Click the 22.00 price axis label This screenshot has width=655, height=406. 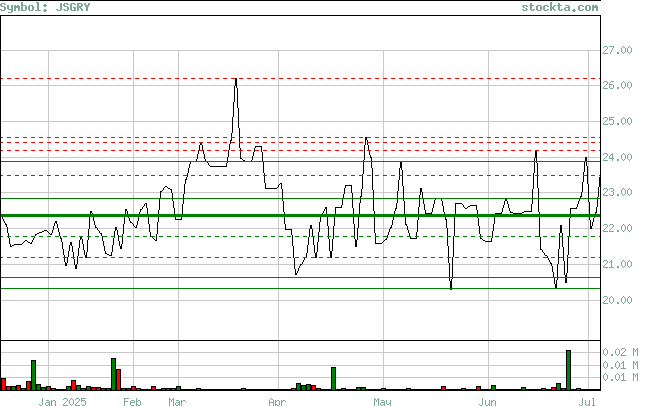click(617, 228)
